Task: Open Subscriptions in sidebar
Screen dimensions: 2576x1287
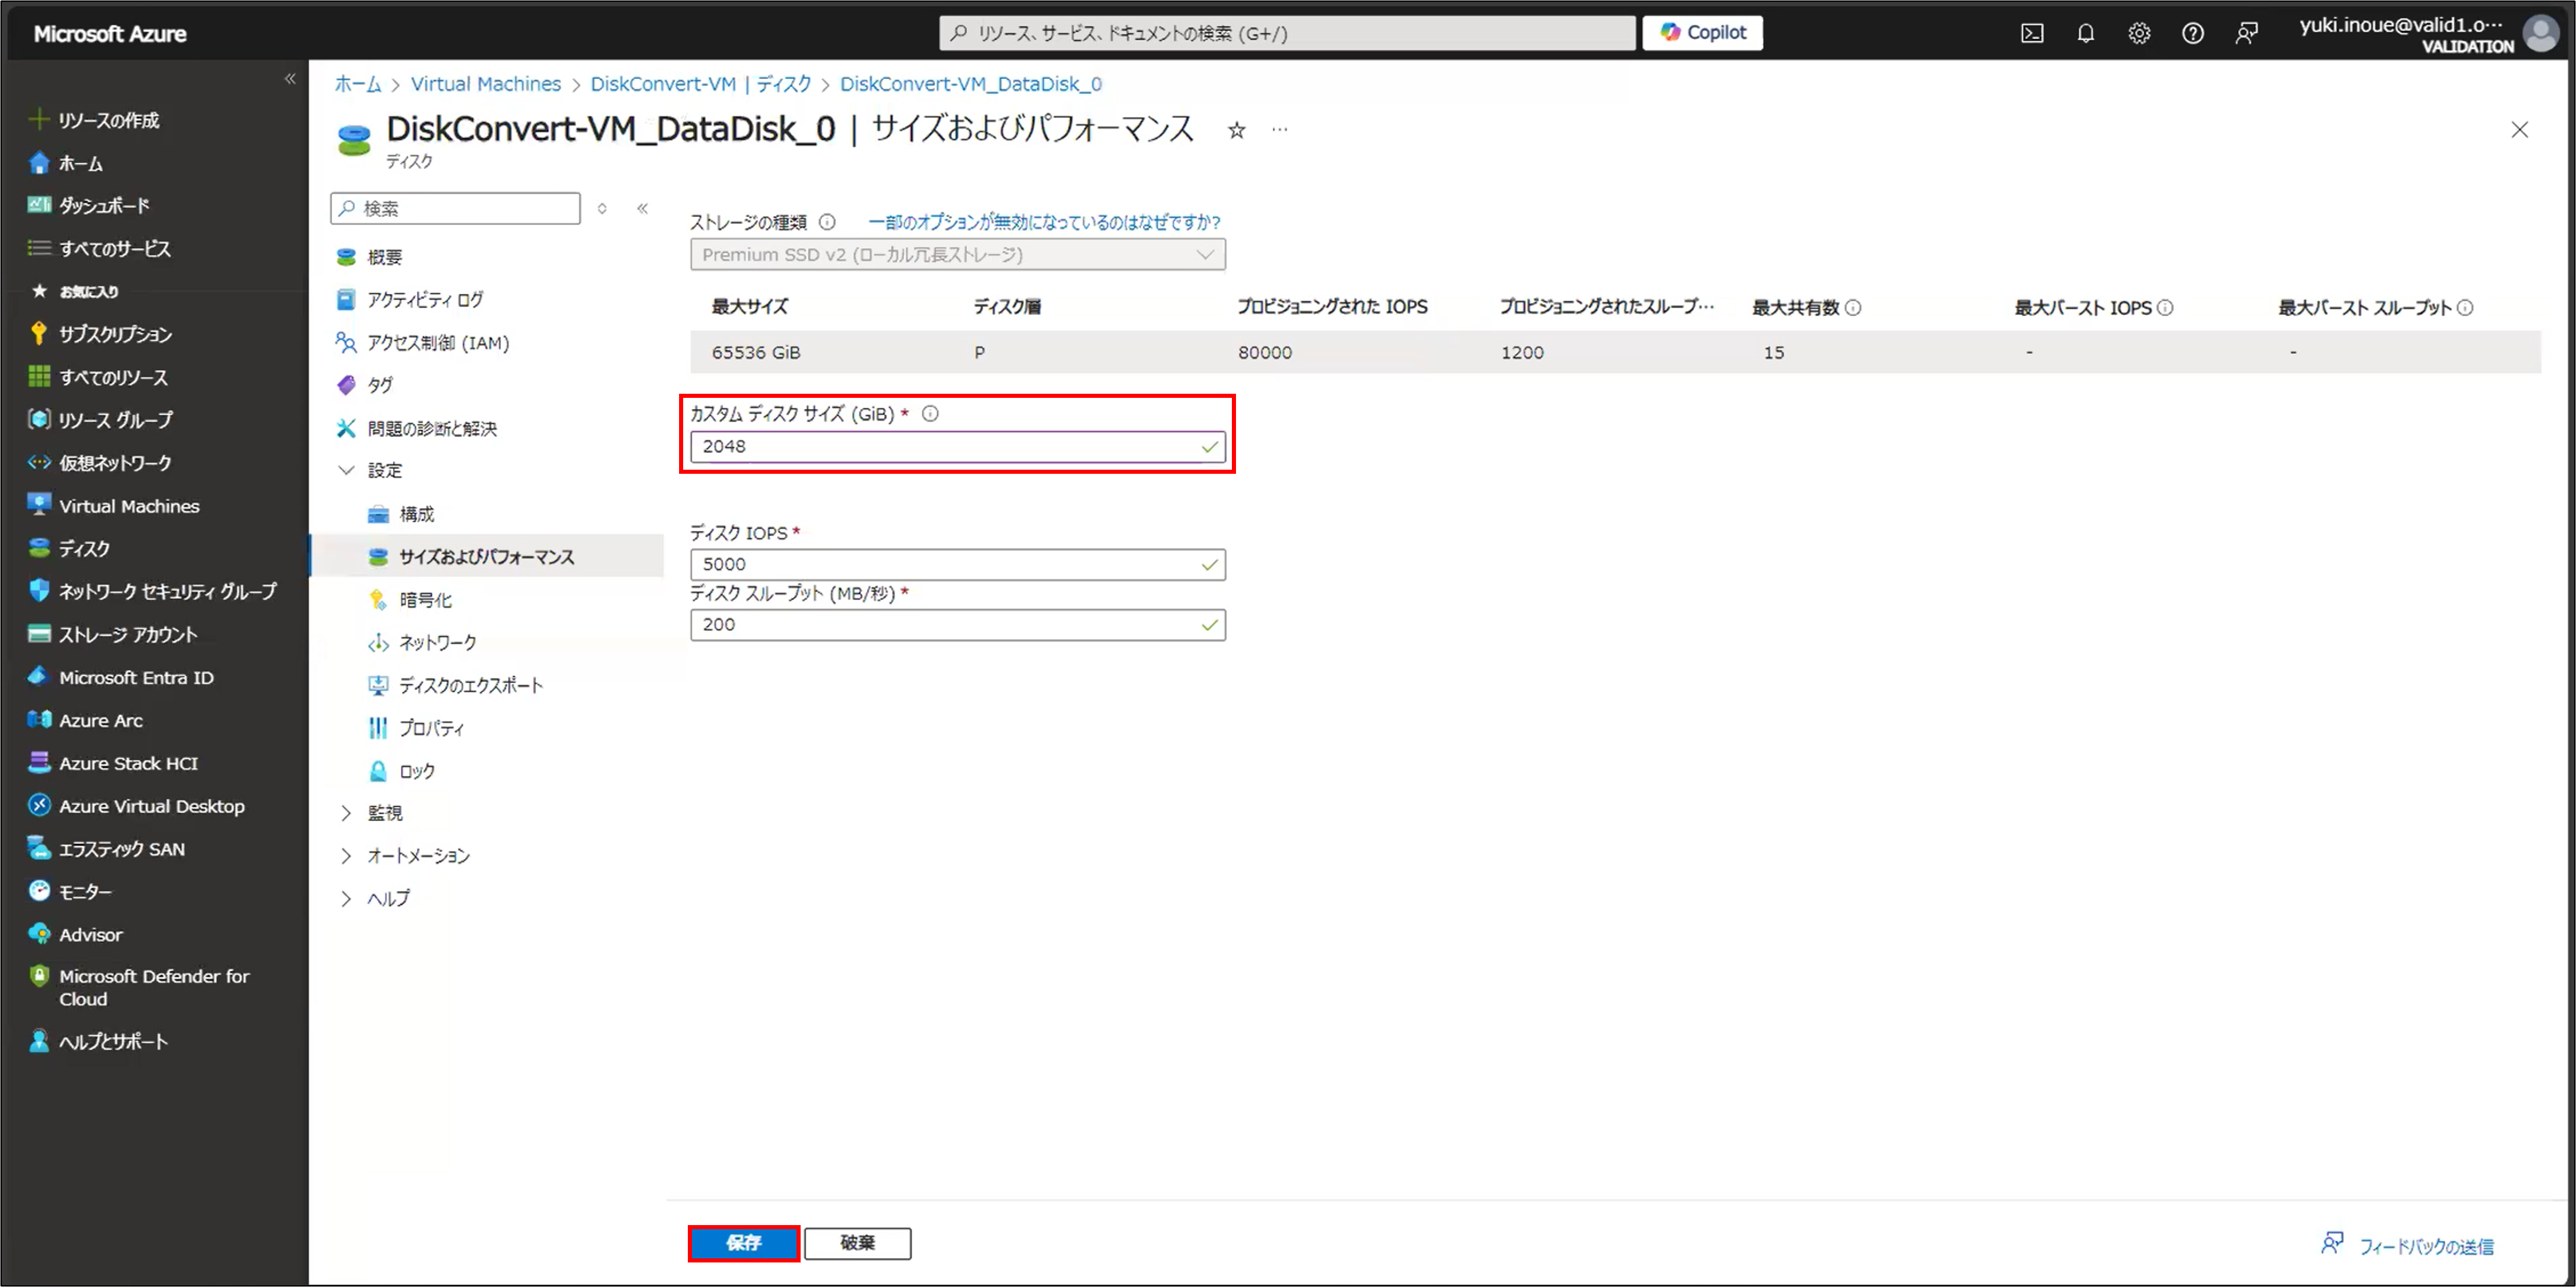Action: [100, 334]
